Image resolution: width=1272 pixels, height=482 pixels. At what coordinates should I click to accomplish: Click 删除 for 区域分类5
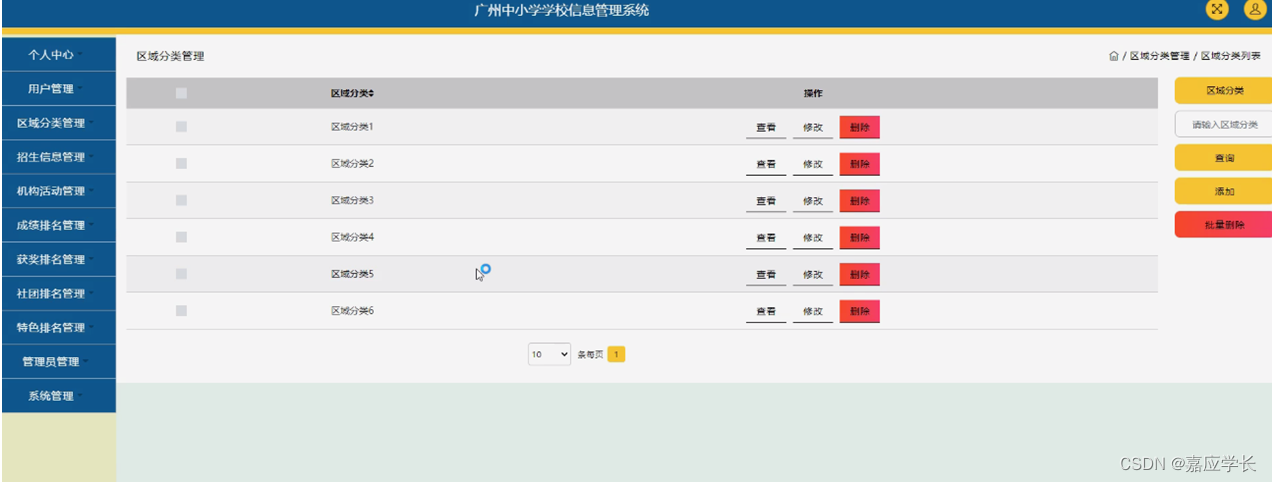pyautogui.click(x=859, y=275)
